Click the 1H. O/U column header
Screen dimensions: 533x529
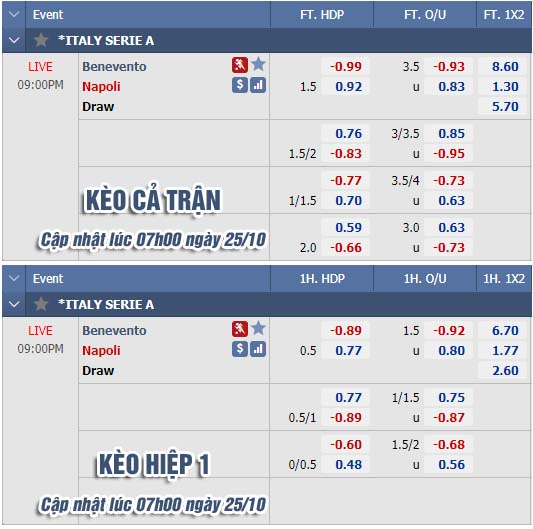point(425,279)
